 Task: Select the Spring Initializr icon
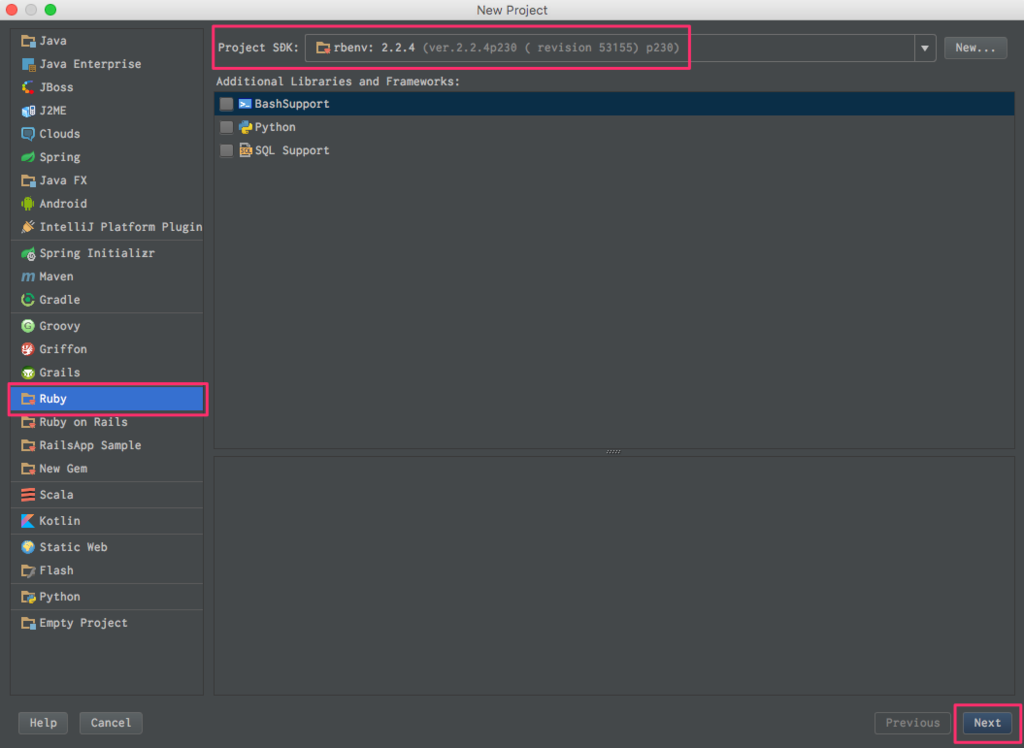pyautogui.click(x=28, y=253)
